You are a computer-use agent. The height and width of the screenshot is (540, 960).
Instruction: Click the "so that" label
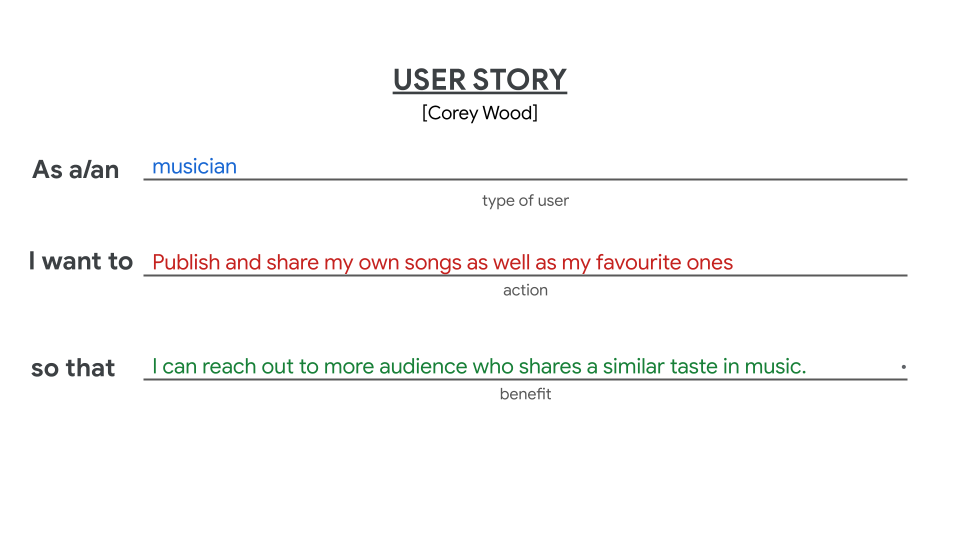pyautogui.click(x=73, y=368)
